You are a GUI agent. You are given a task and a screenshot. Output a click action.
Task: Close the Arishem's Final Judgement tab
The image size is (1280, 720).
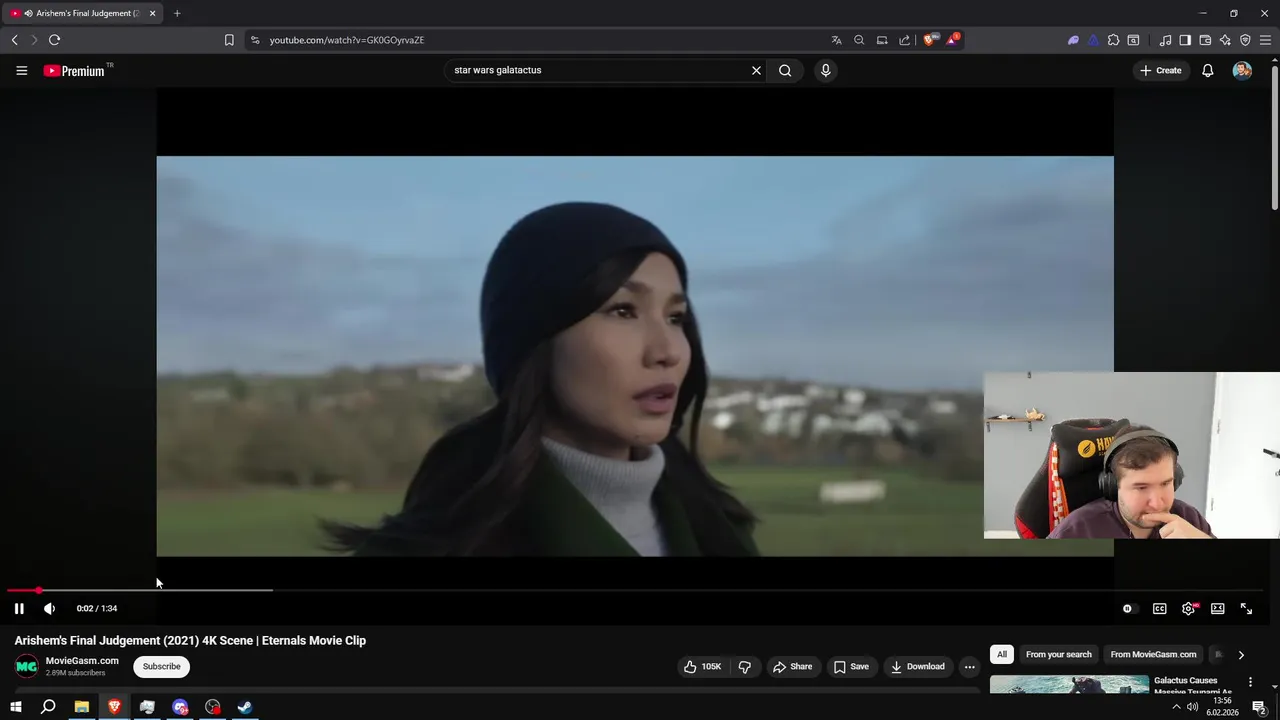152,13
